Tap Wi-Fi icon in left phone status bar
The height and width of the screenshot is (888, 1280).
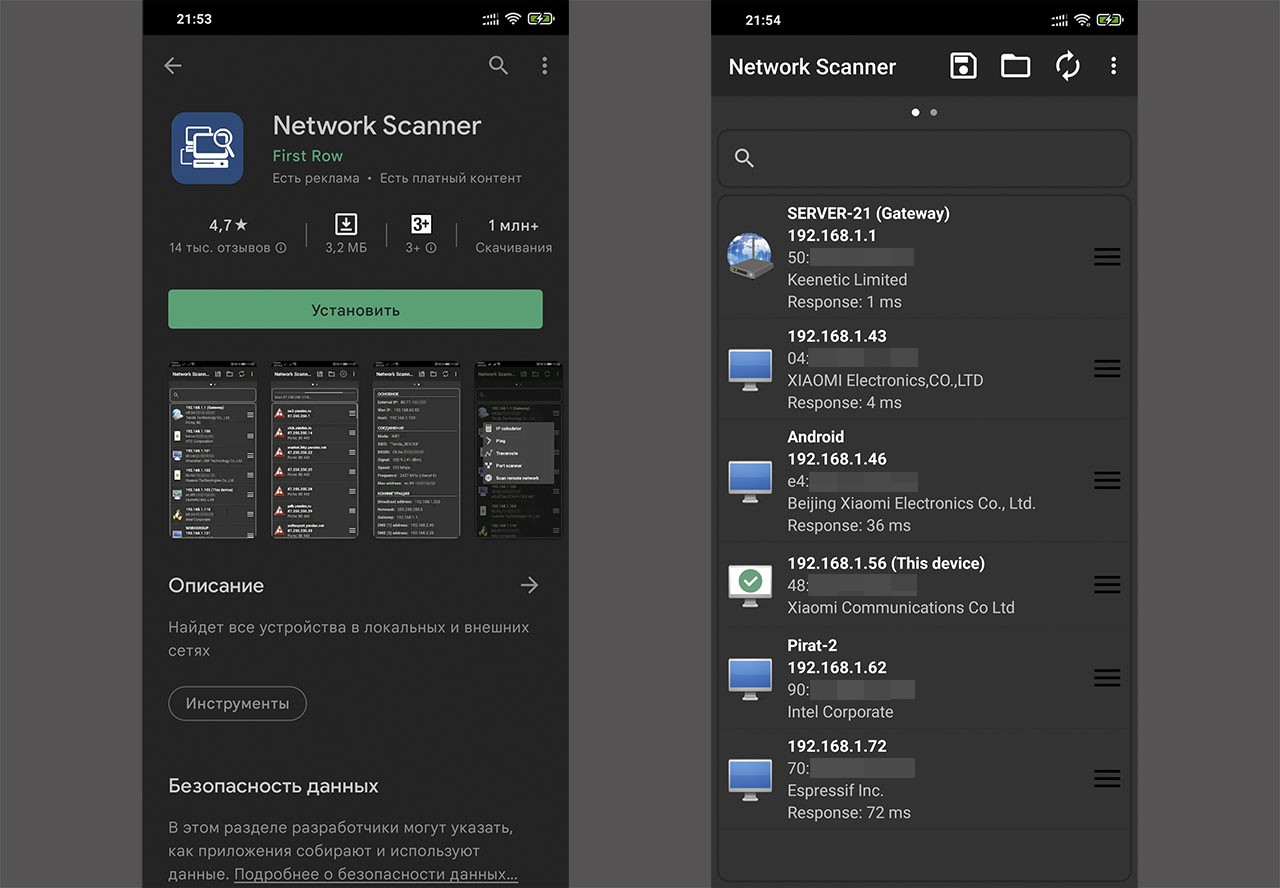pyautogui.click(x=513, y=19)
